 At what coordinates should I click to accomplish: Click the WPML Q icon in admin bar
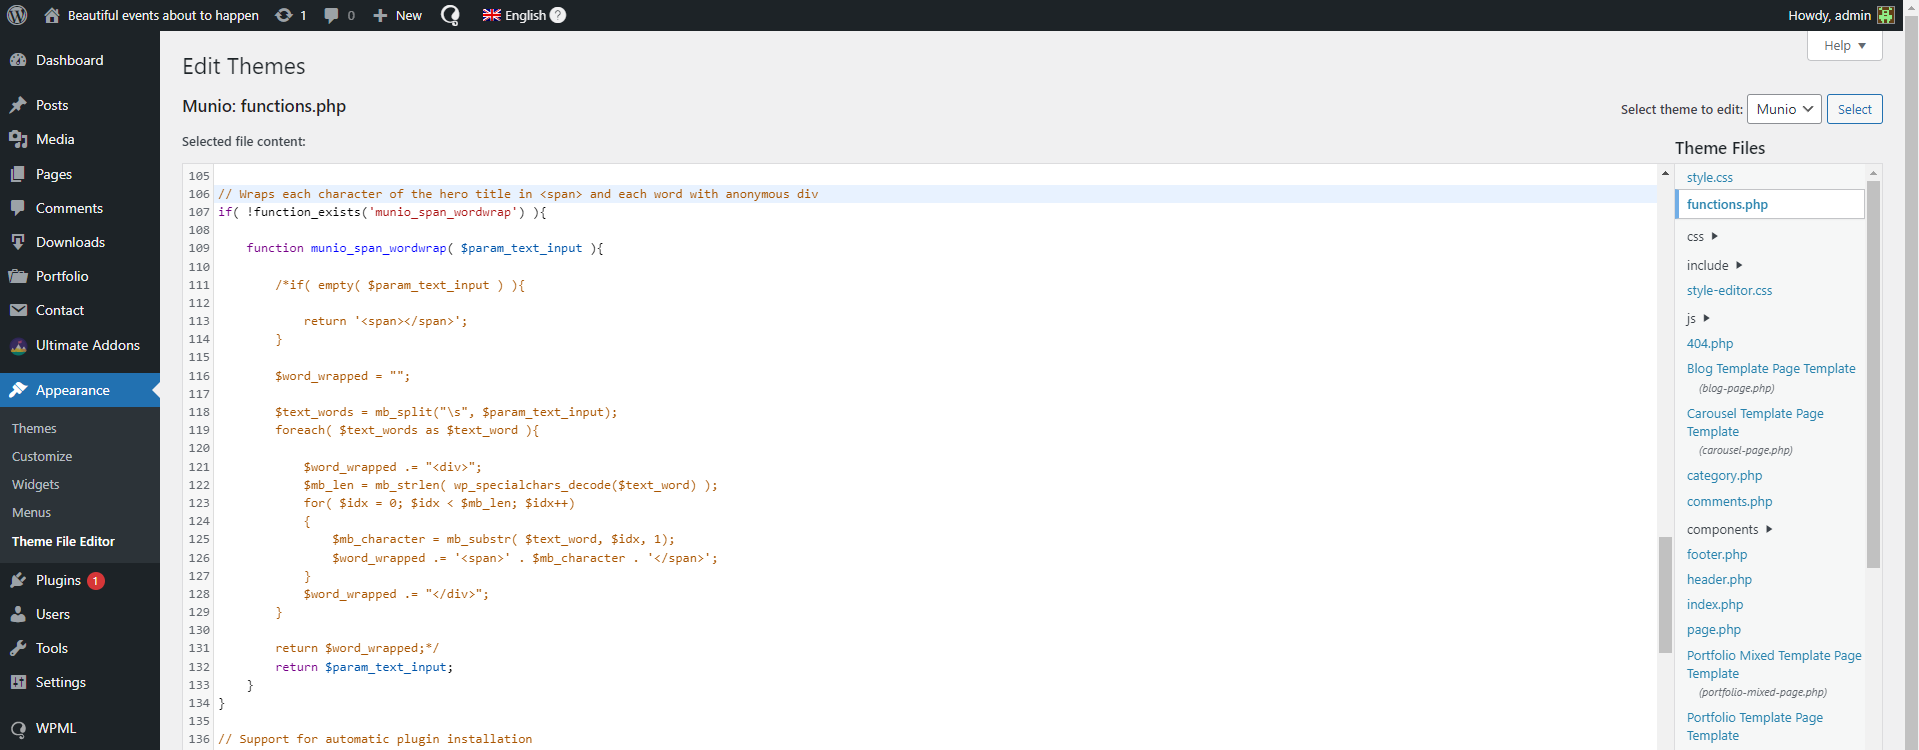coord(450,15)
